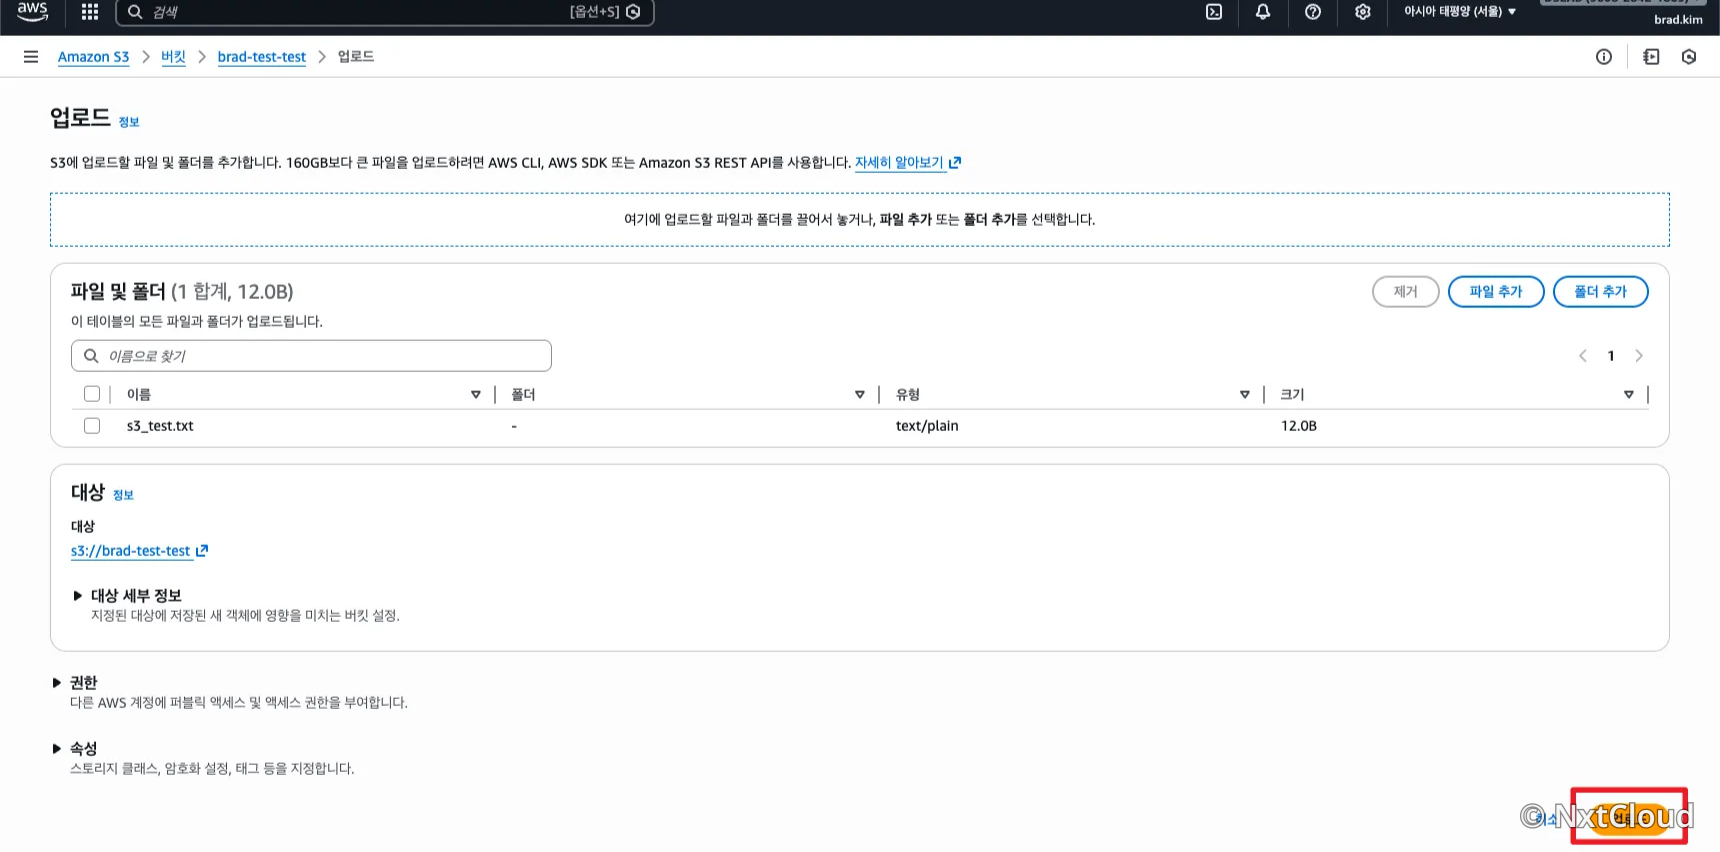Viewport: 1720px width, 852px height.
Task: Open the brad.kim account menu
Action: (x=1677, y=19)
